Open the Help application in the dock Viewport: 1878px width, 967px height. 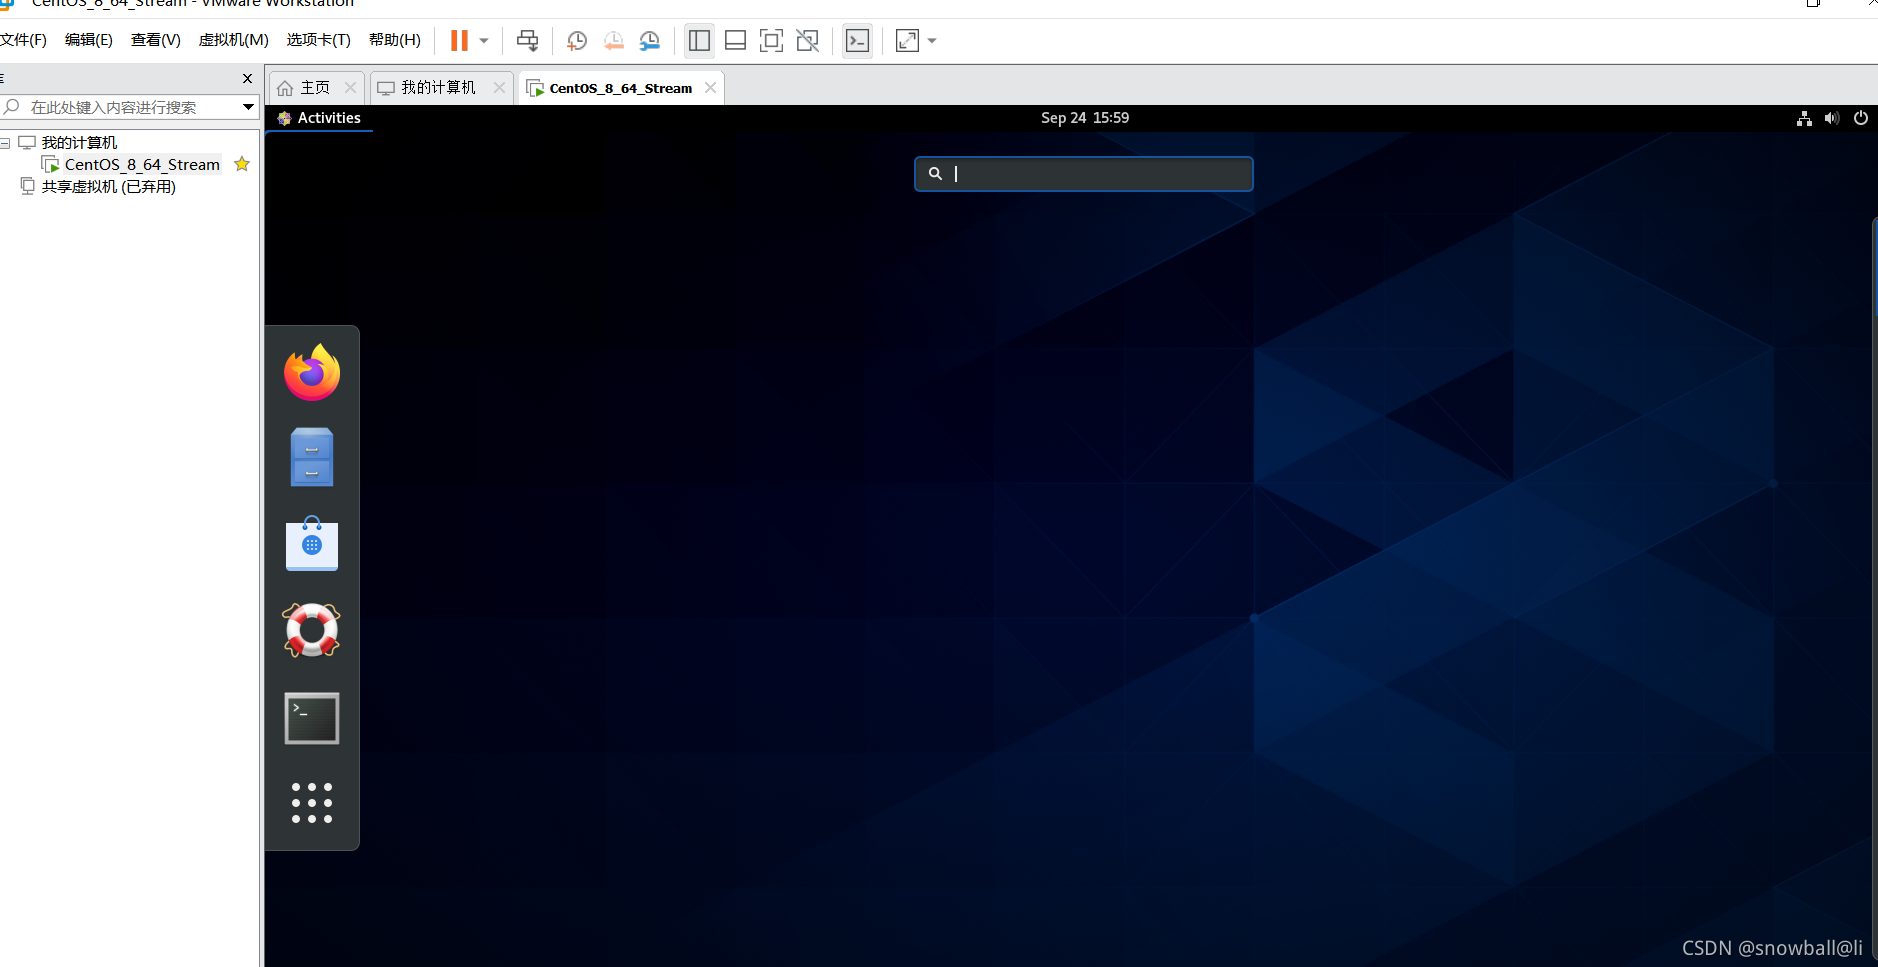click(311, 630)
